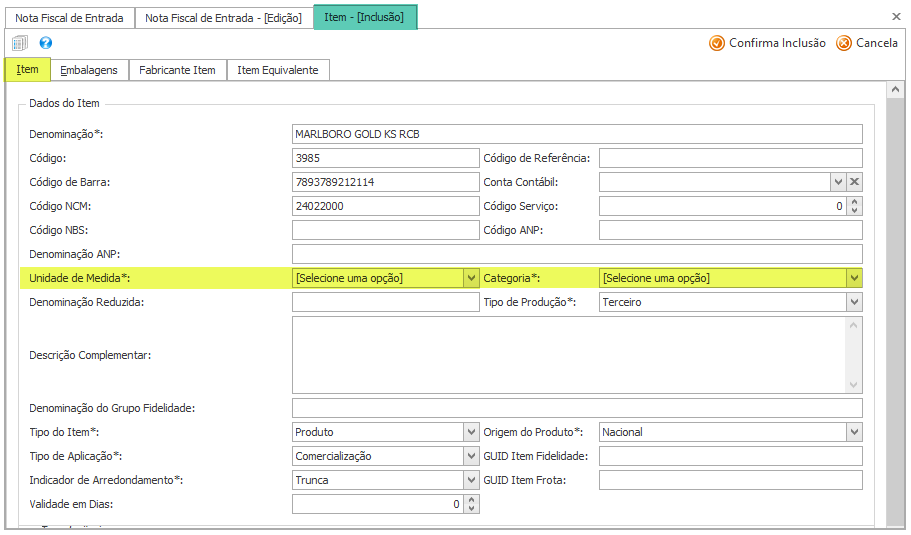The width and height of the screenshot is (911, 535).
Task: Go to Nota Fiscal de Entrada - [Edição] tab
Action: click(x=223, y=18)
